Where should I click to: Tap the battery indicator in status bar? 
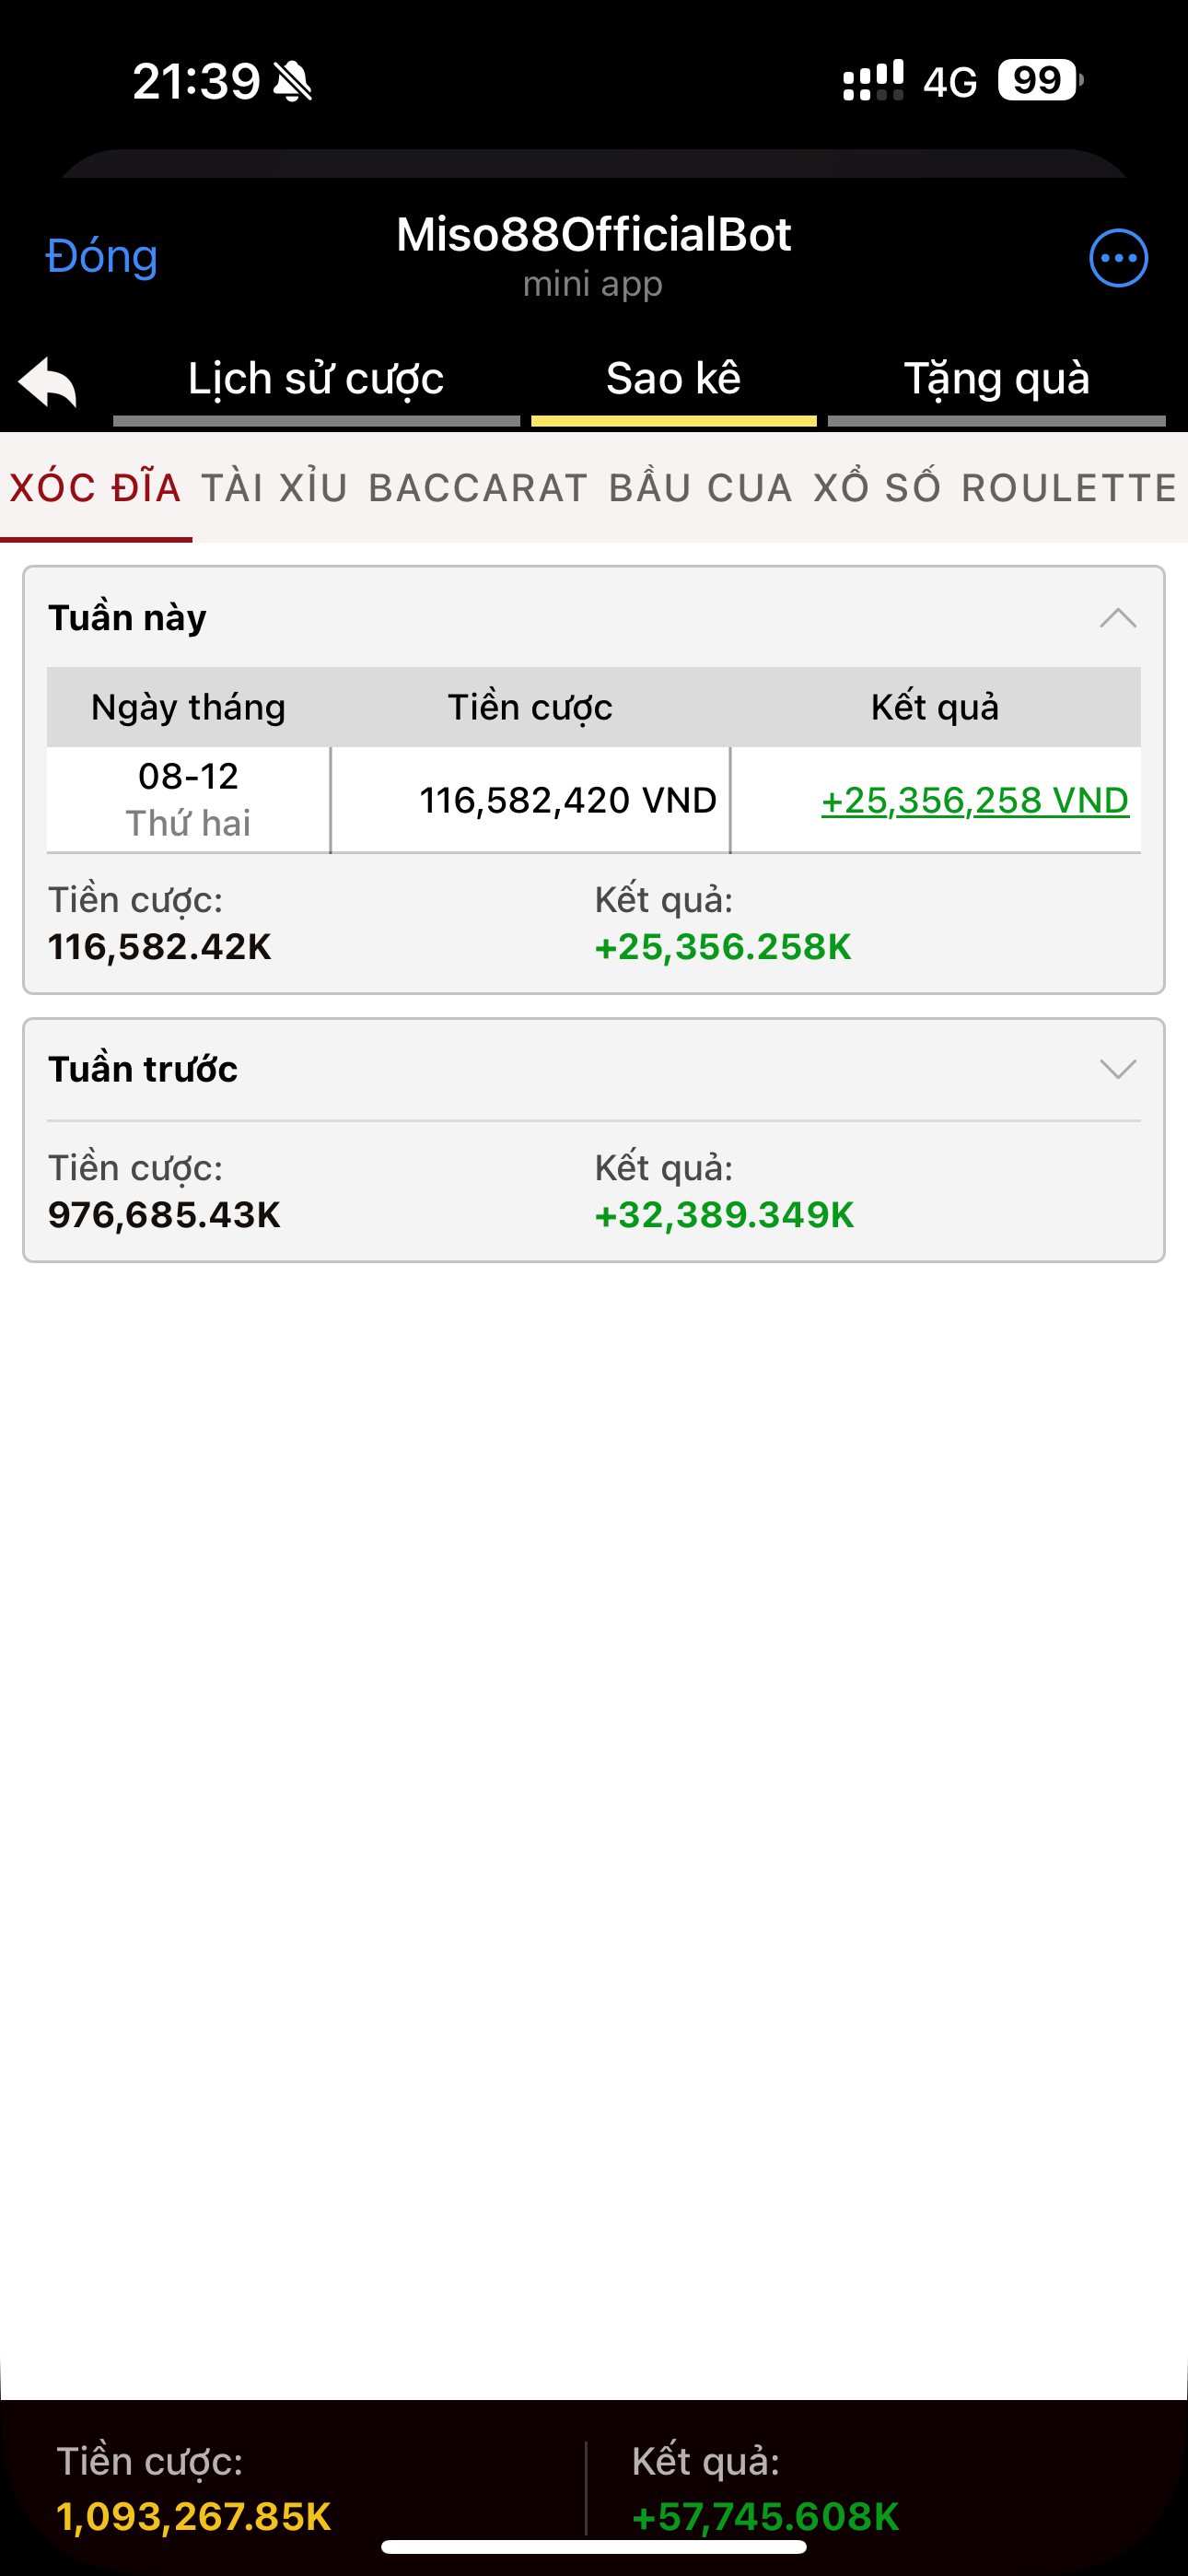coord(1039,80)
